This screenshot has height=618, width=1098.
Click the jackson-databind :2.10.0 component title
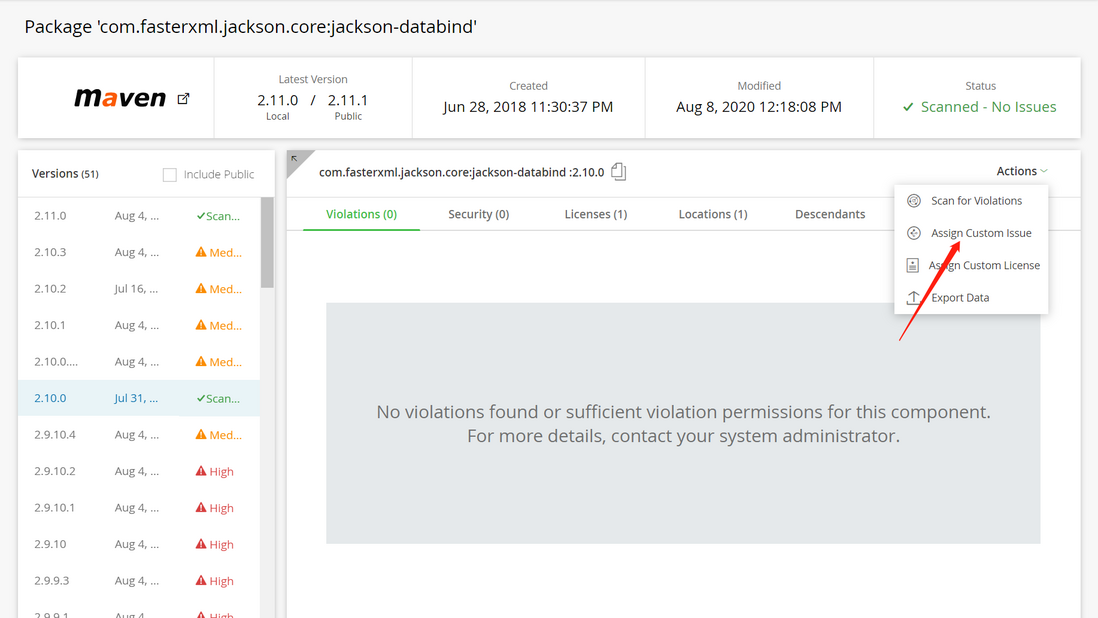click(x=461, y=172)
